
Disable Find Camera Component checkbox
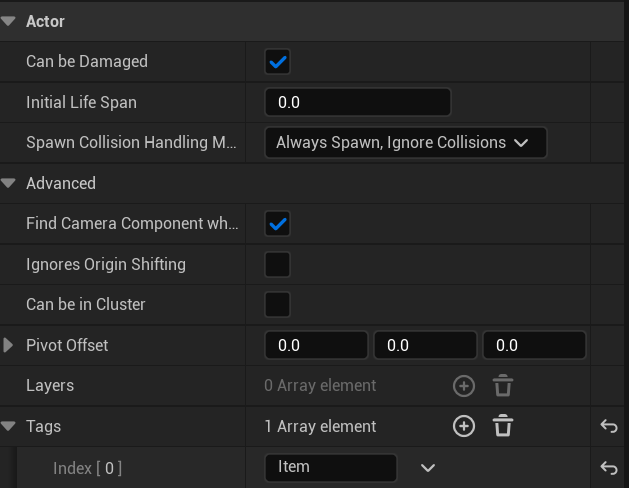click(277, 223)
